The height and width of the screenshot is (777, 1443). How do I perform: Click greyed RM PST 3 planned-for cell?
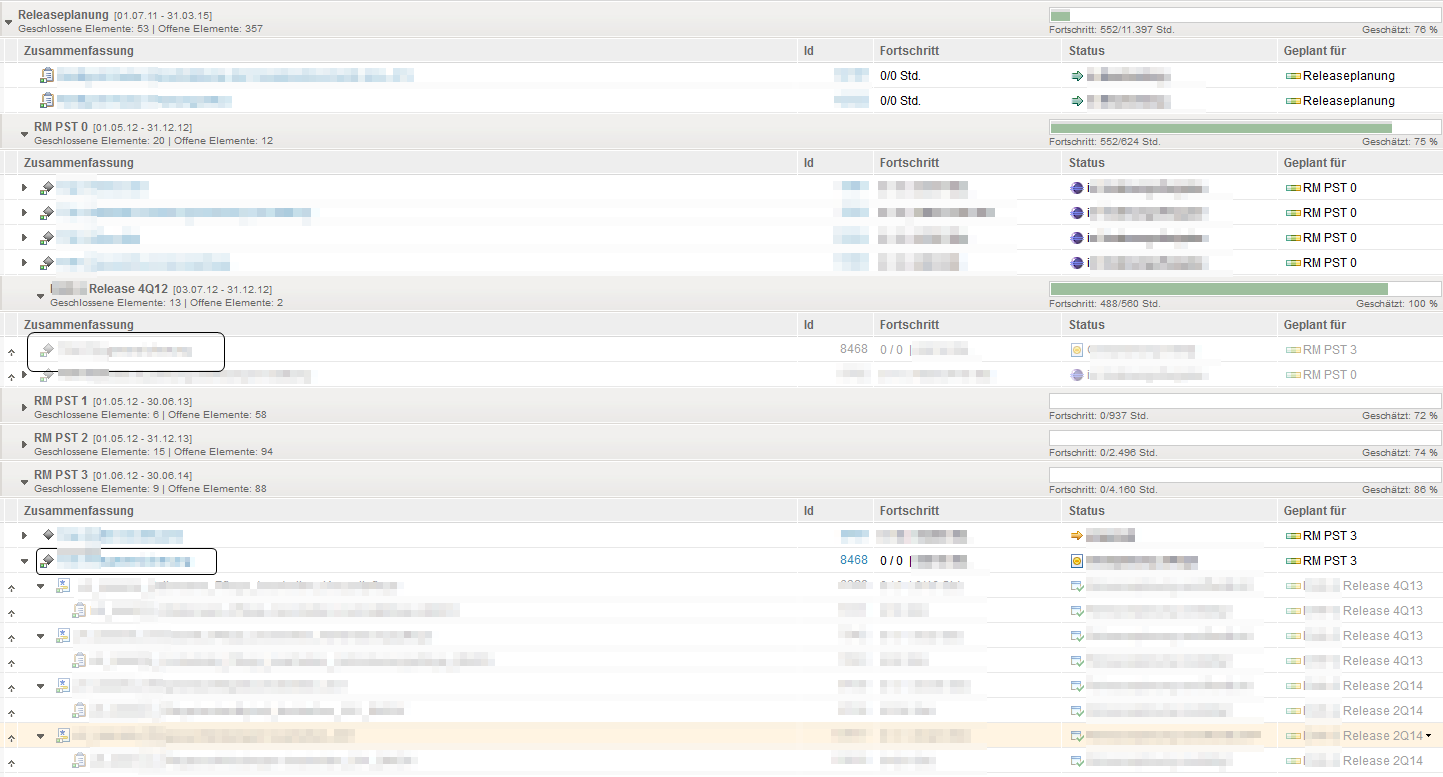coord(1330,350)
